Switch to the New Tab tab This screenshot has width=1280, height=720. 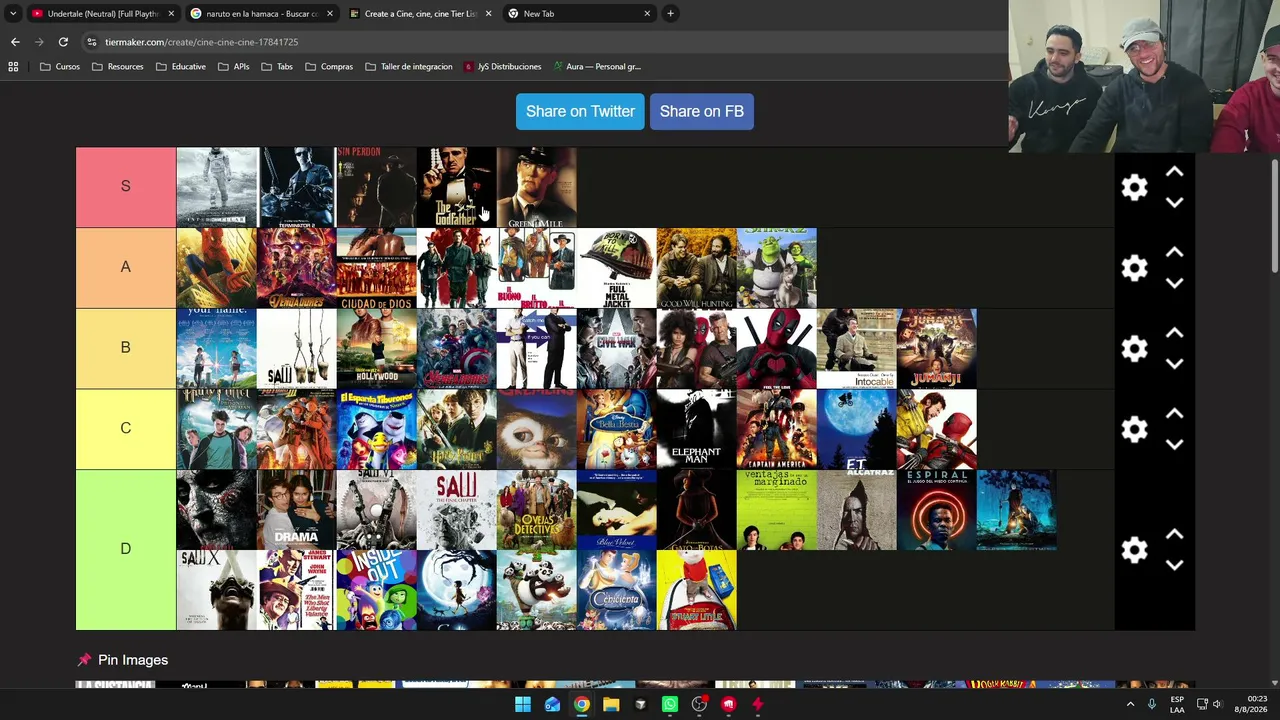click(579, 14)
